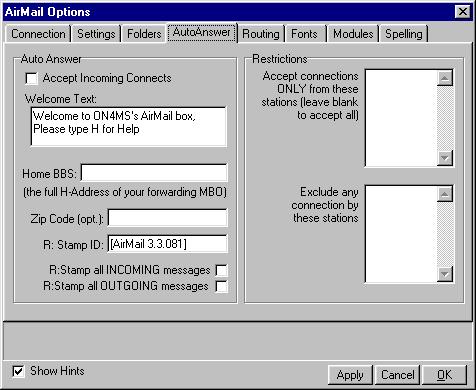This screenshot has height=390, width=476.
Task: Open the Settings tab
Action: [96, 34]
